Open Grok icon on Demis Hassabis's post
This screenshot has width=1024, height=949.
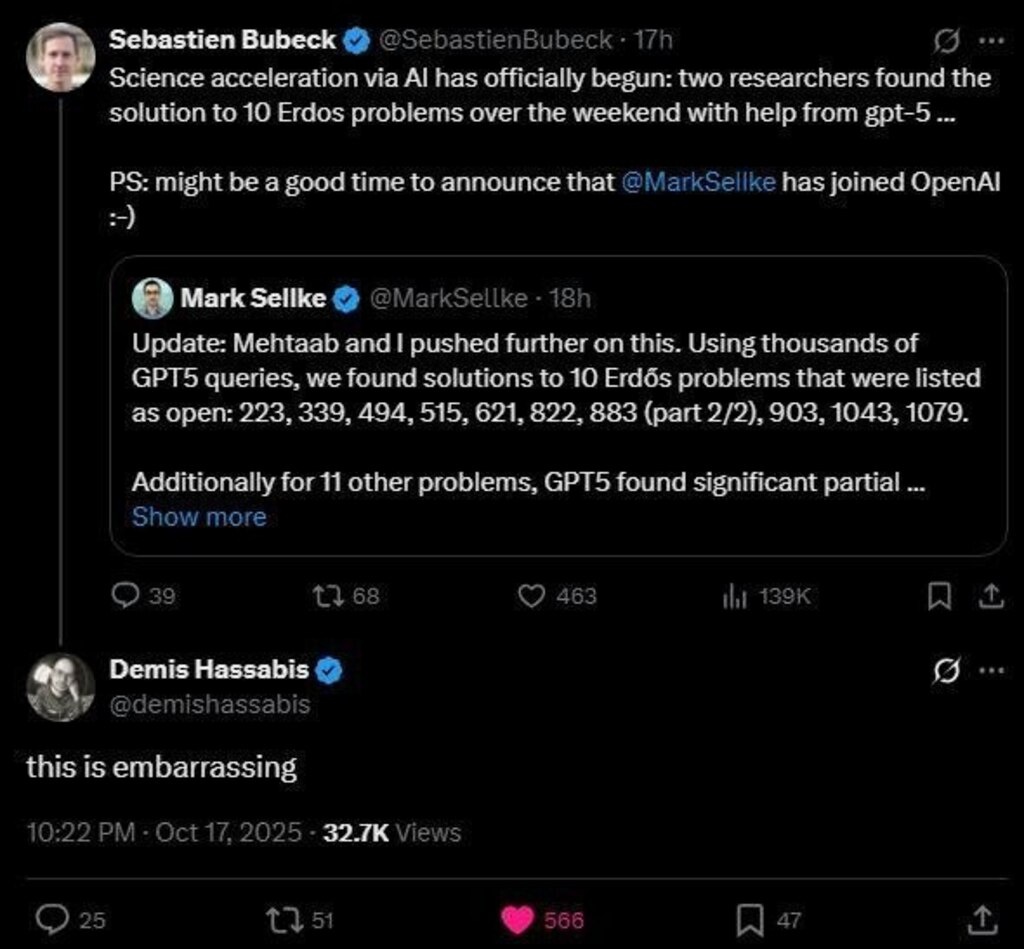(944, 673)
